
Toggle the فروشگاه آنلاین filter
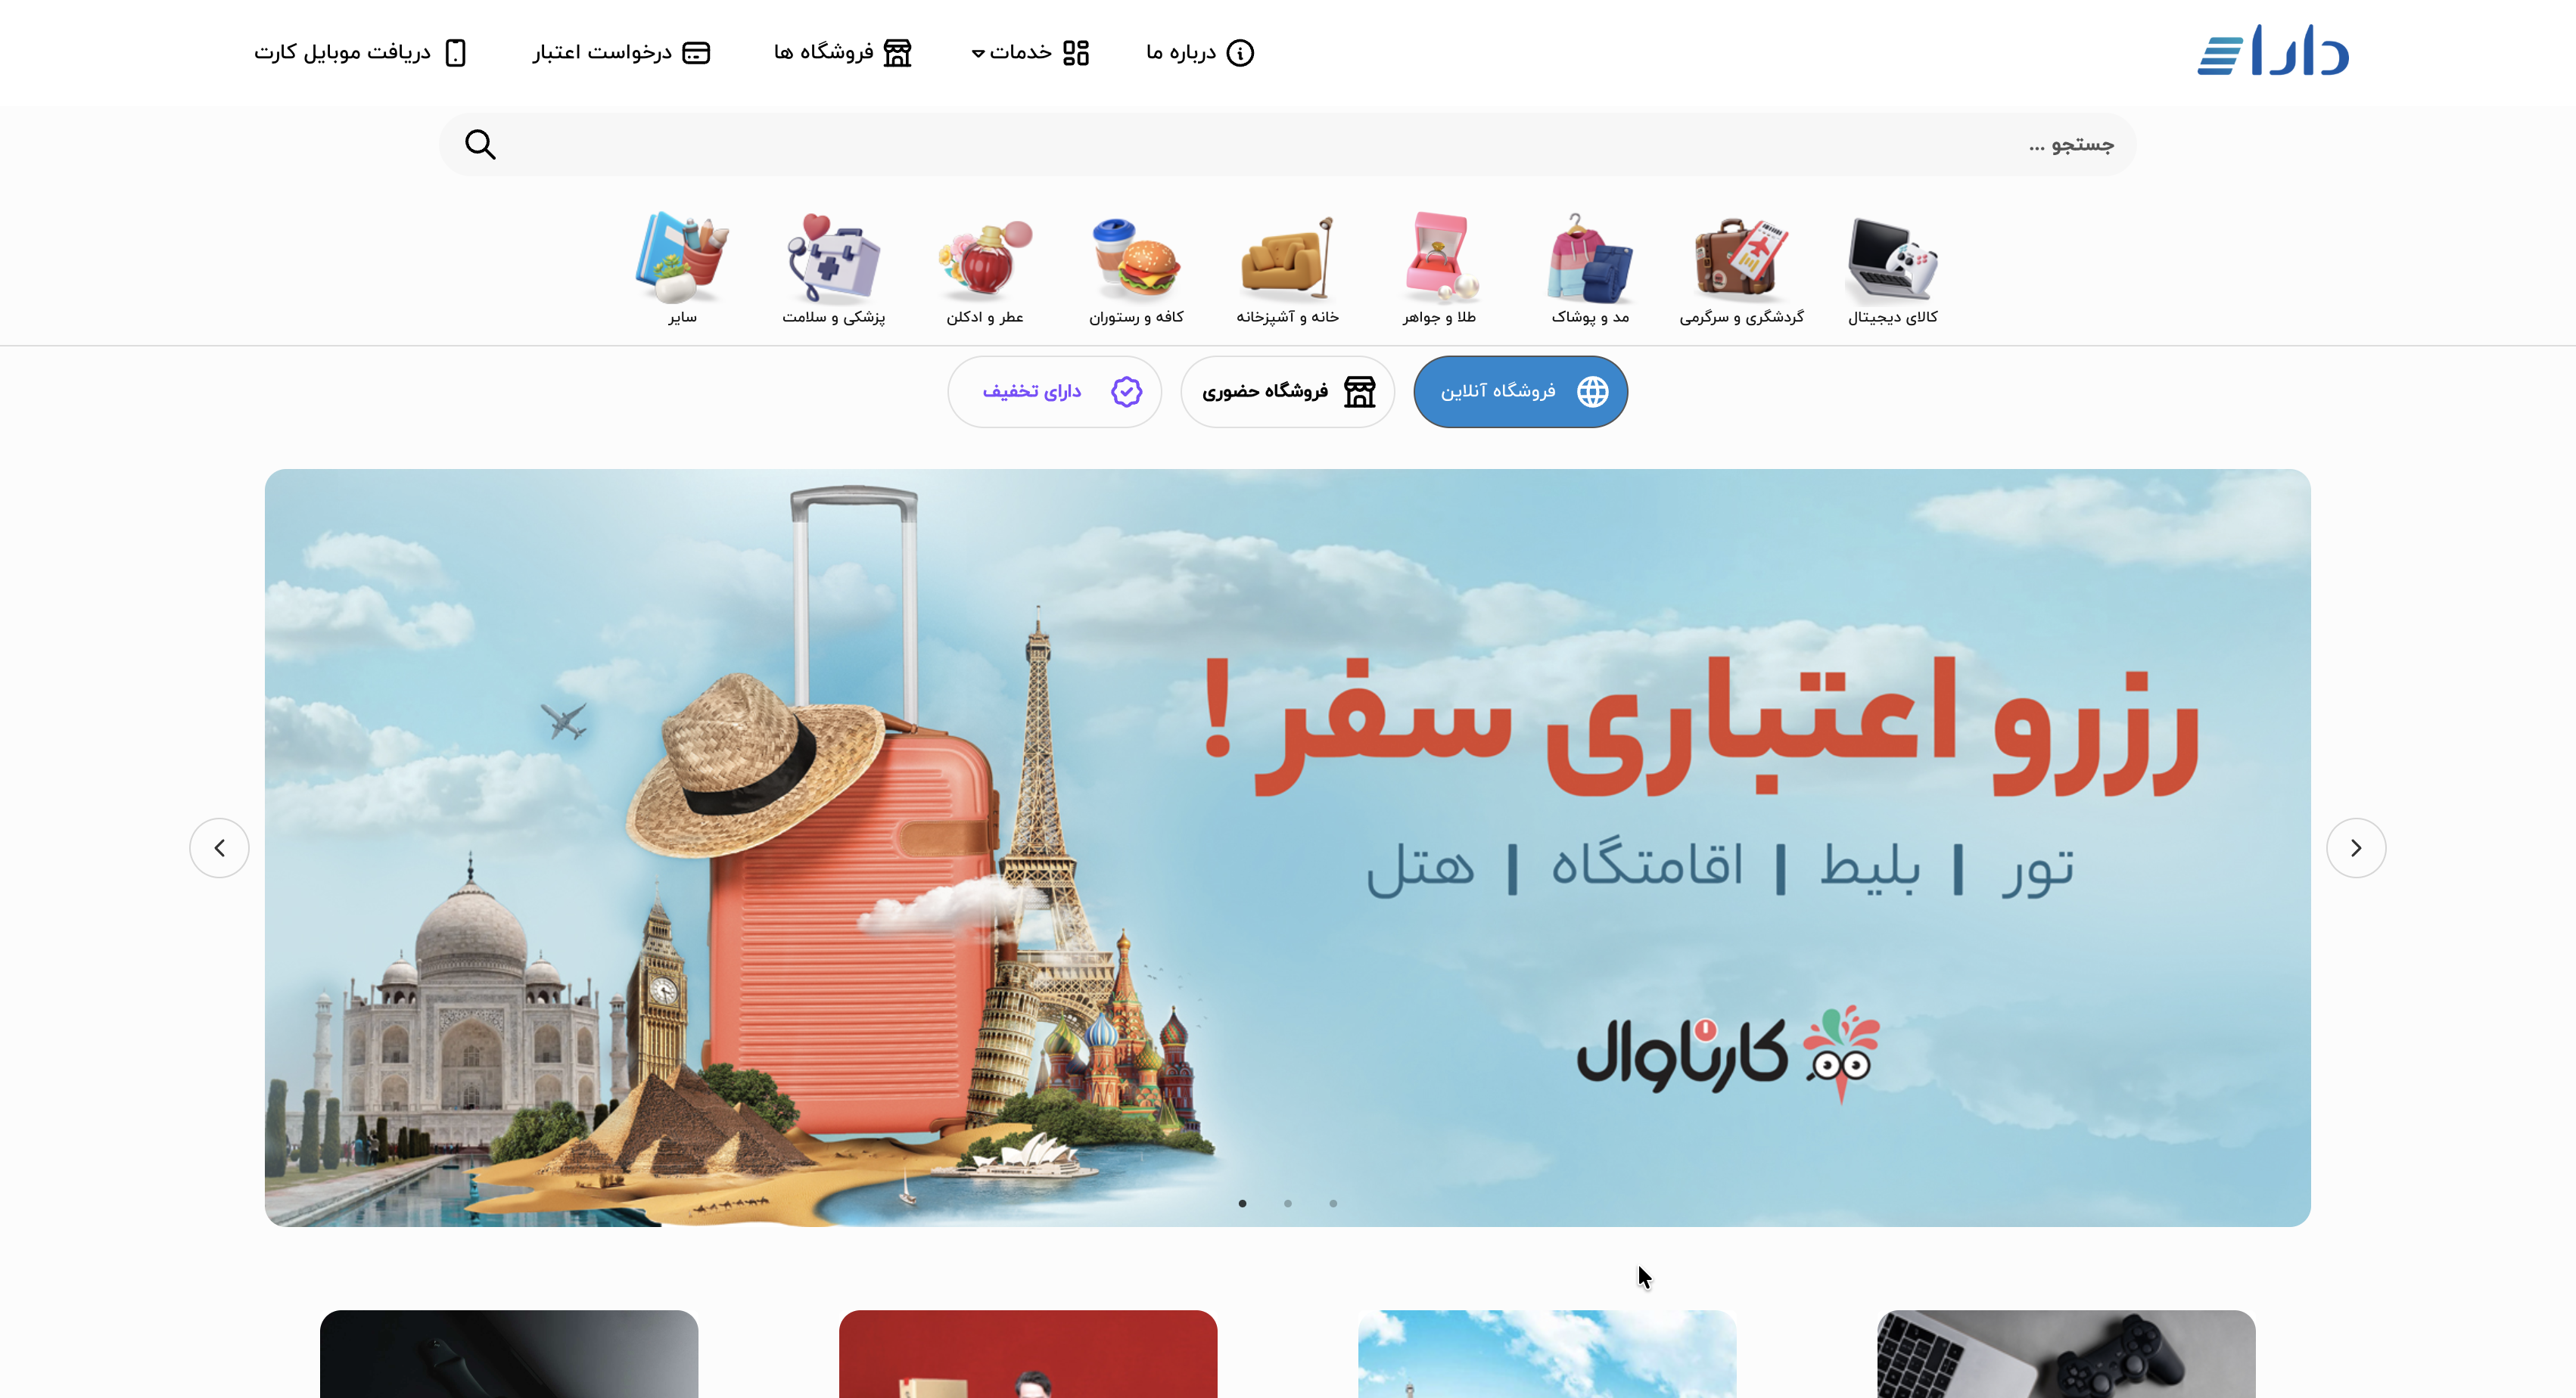[x=1520, y=391]
